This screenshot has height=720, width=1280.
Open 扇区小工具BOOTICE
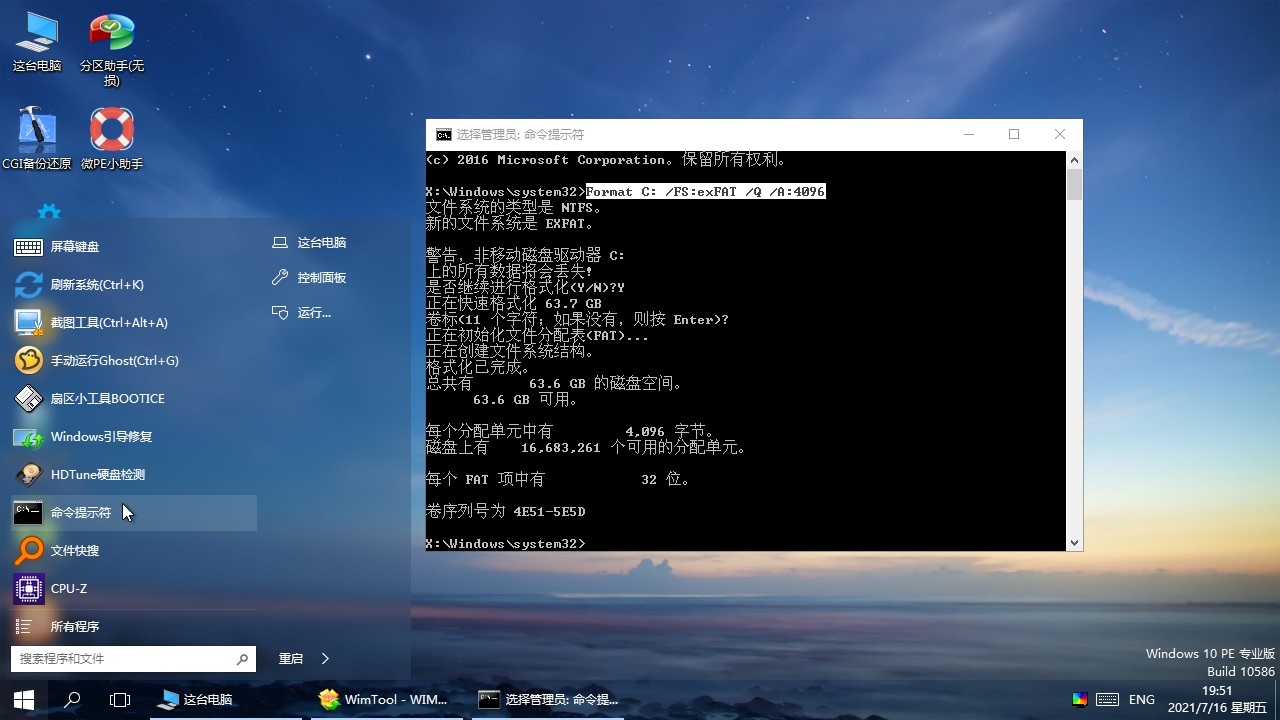pos(134,398)
